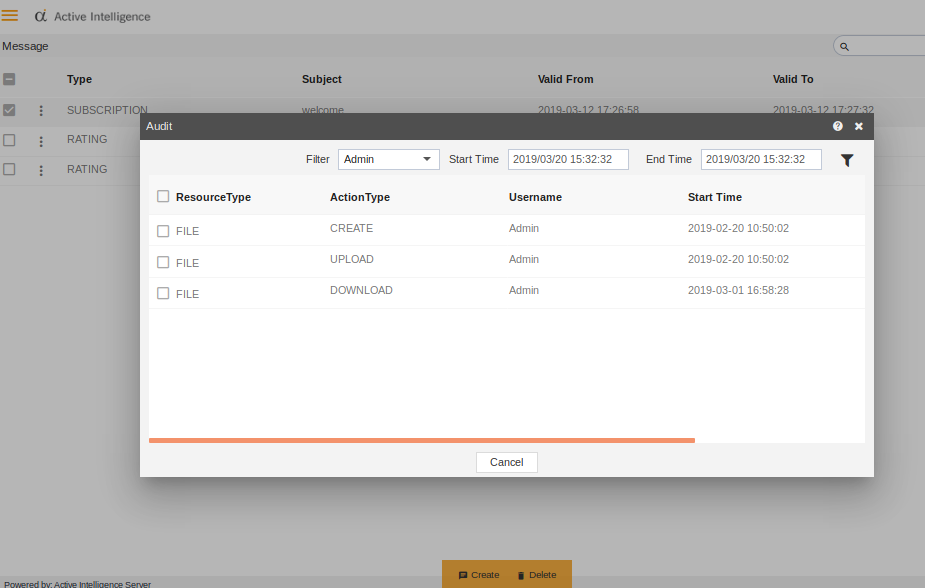Sort by the Username column header

[x=535, y=197]
